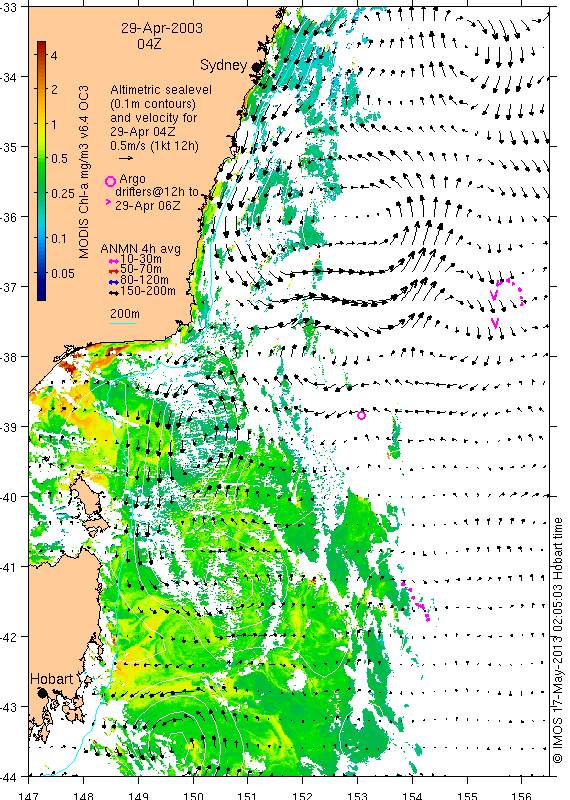The image size is (570, 800).
Task: Click the "153" longitude axis label
Action: click(x=357, y=795)
